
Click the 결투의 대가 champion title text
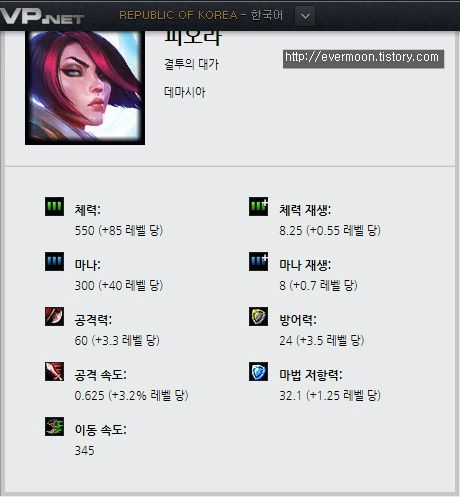[x=191, y=64]
